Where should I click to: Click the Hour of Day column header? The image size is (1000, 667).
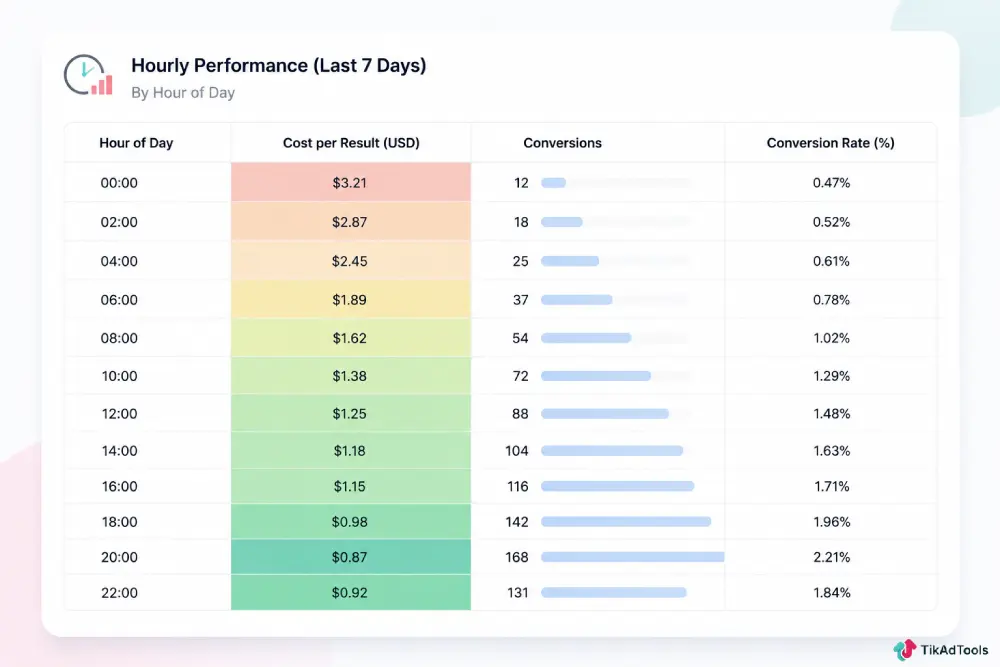click(x=136, y=143)
